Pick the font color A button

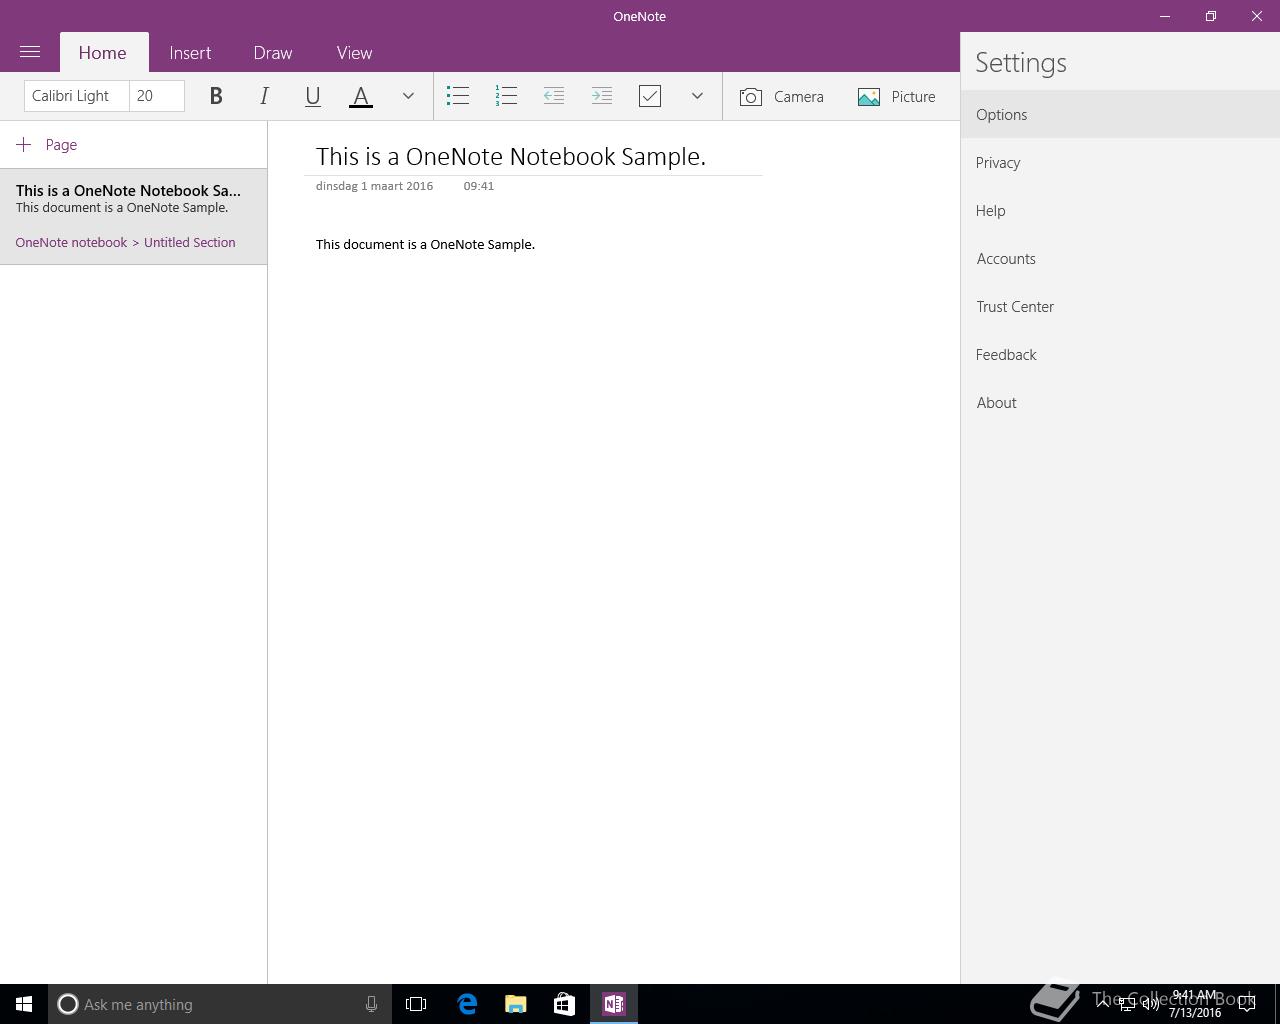[361, 96]
